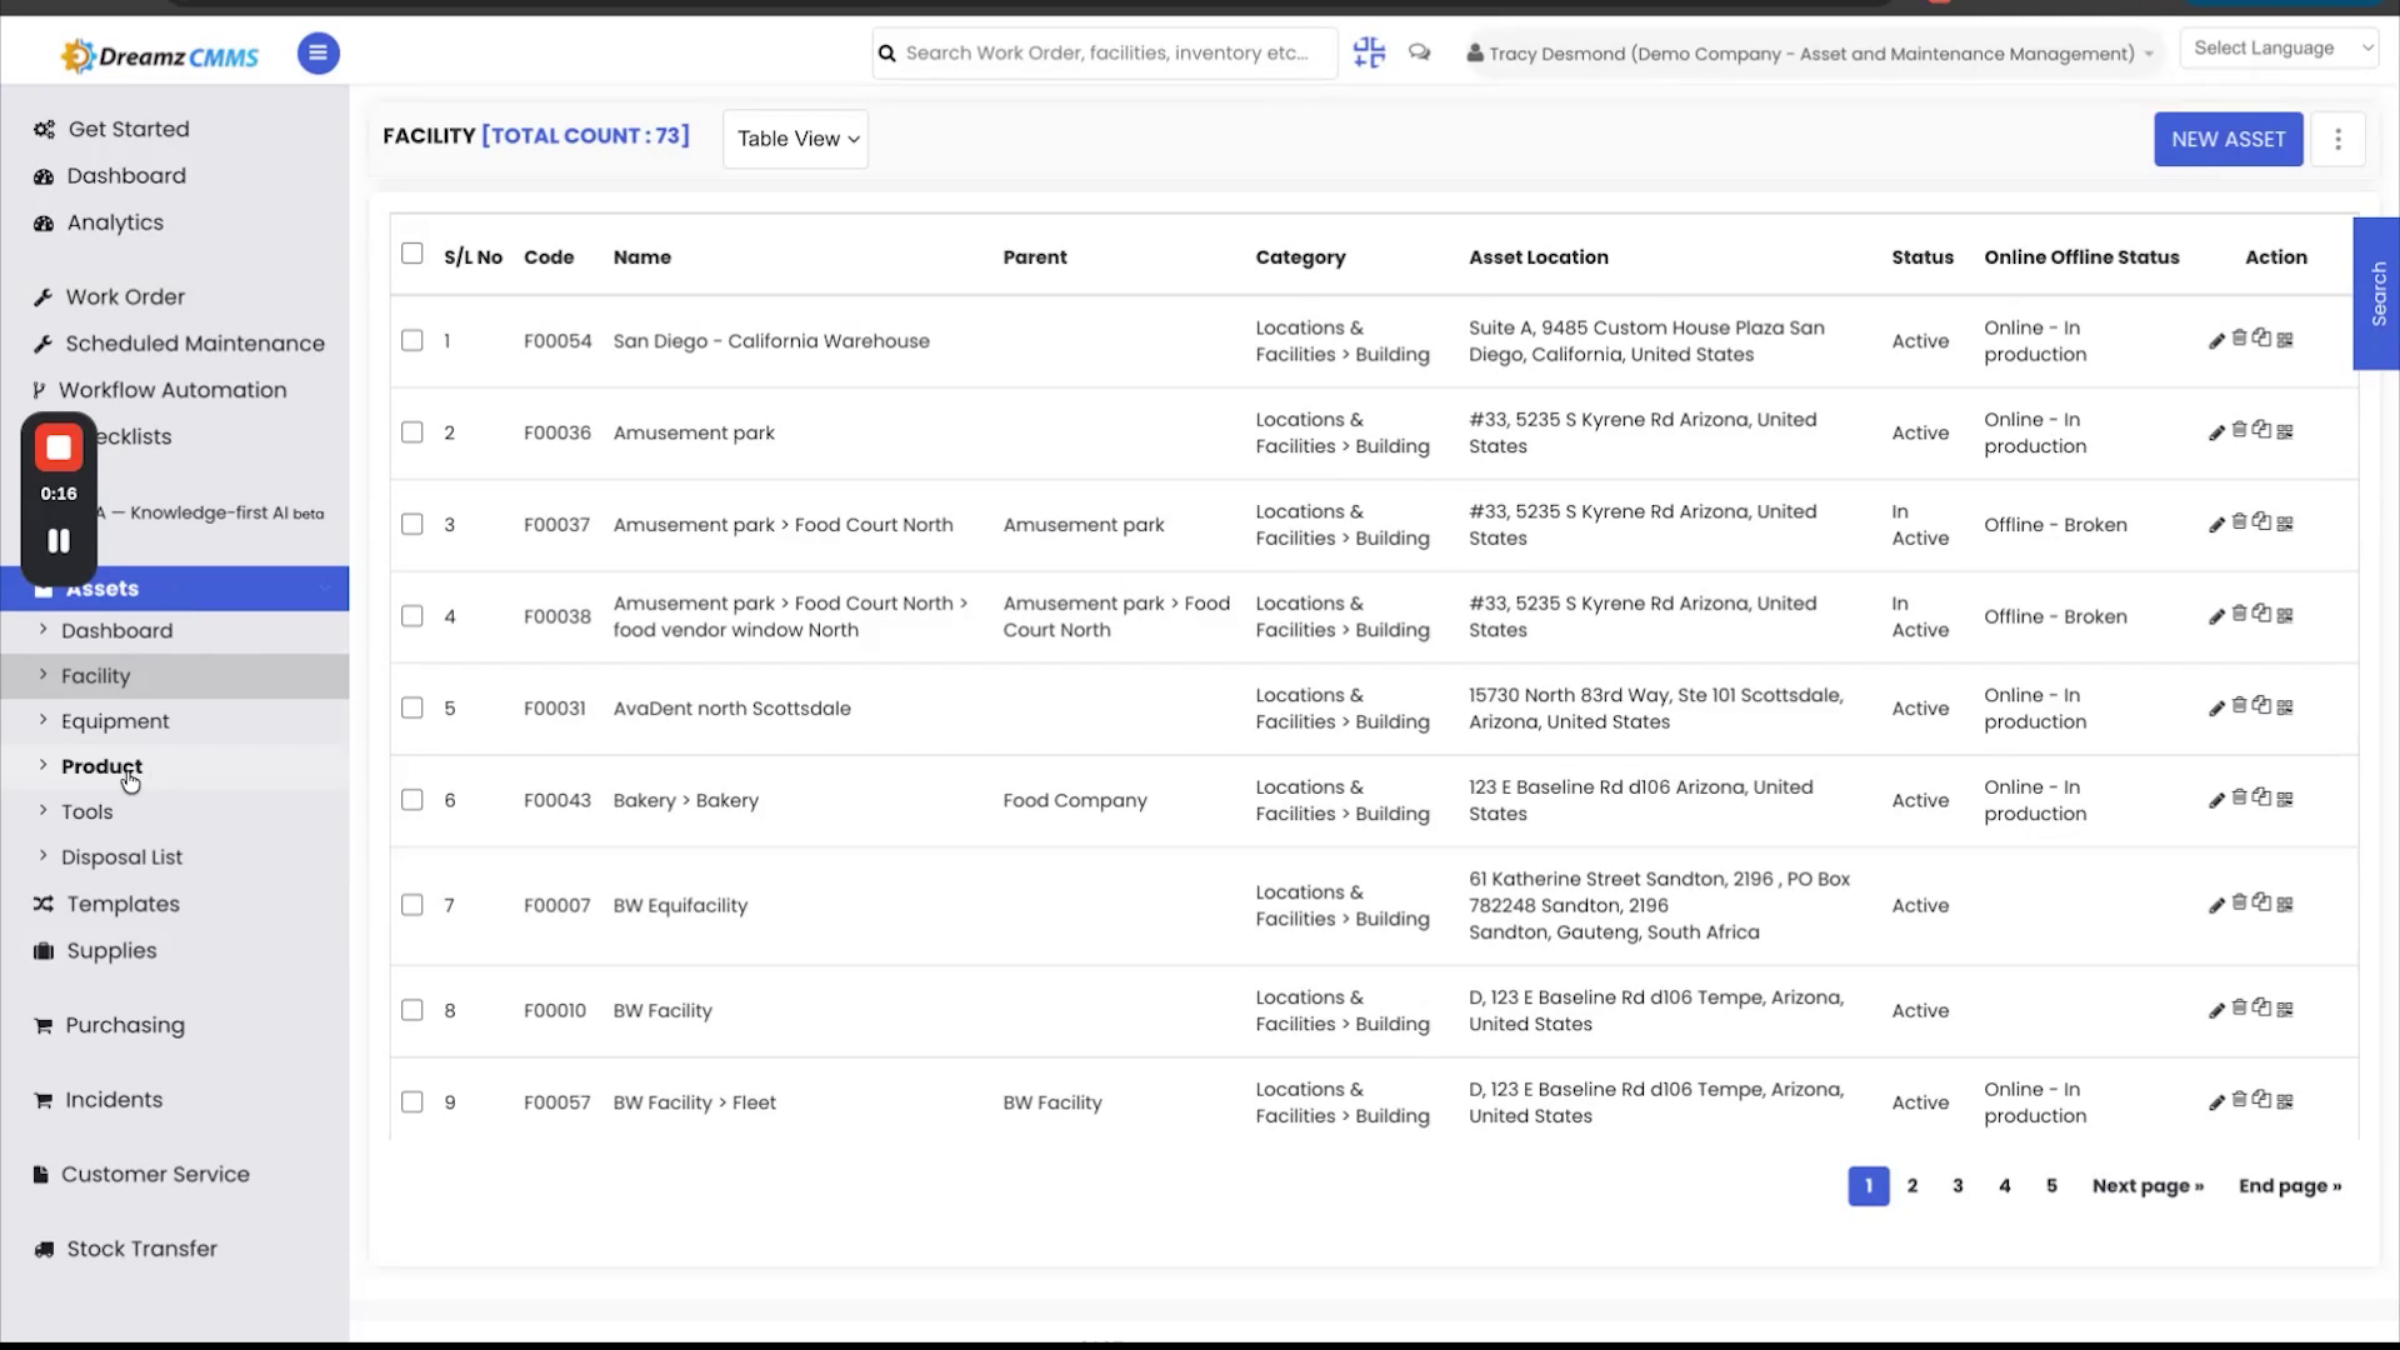The width and height of the screenshot is (2400, 1350).
Task: Click the global search input field
Action: point(1107,53)
